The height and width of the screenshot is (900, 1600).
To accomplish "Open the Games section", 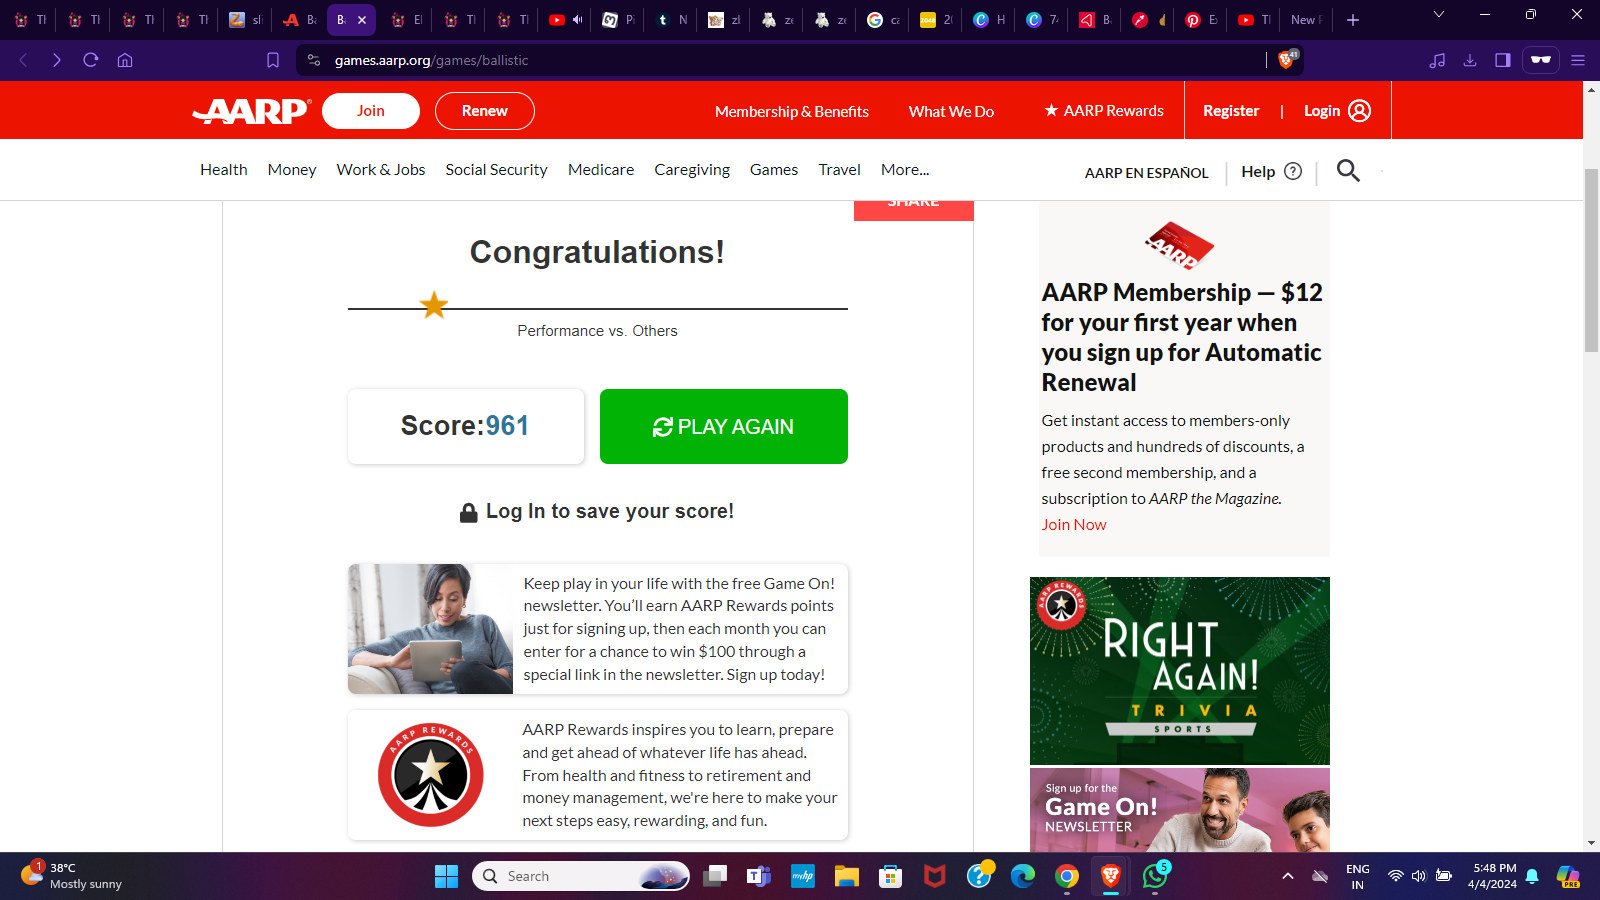I will click(x=774, y=170).
